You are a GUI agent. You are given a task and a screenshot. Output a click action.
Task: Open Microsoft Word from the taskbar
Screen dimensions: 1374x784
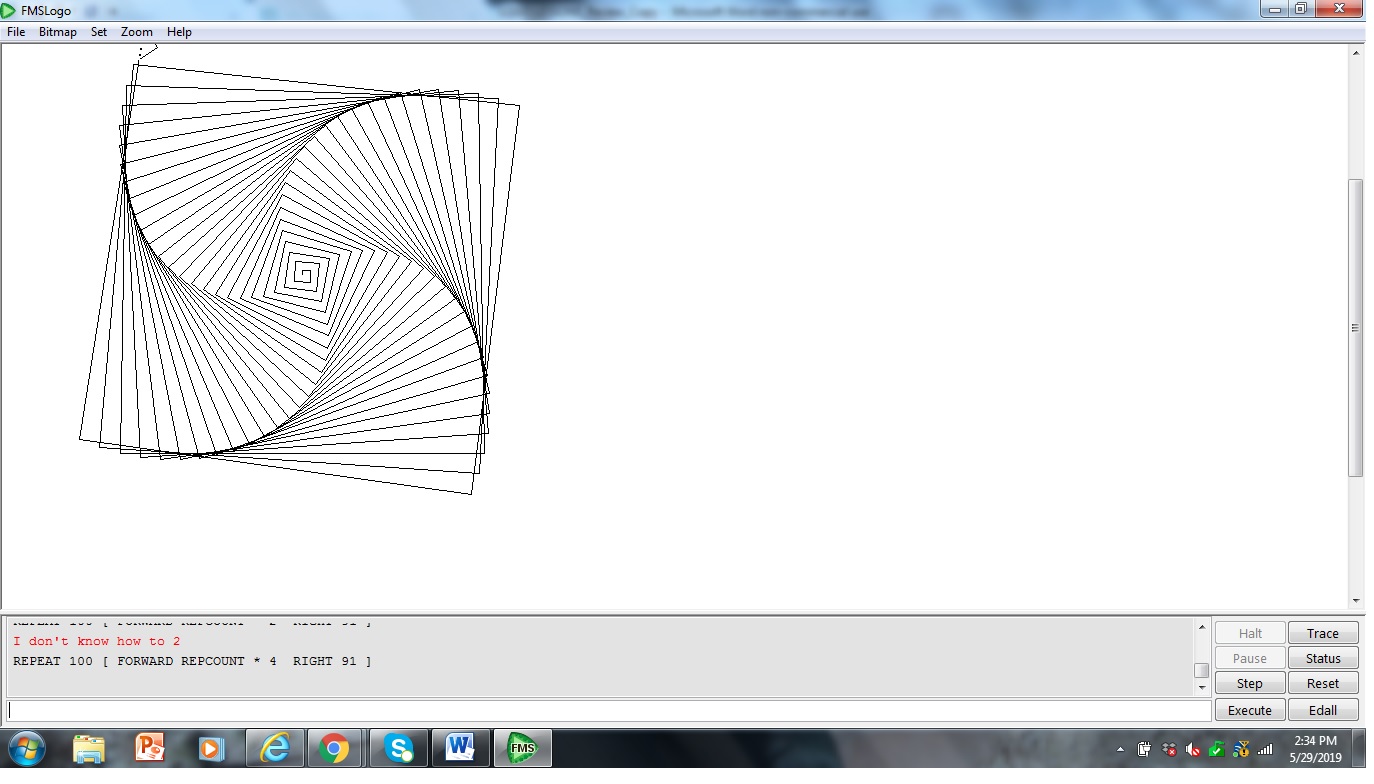click(462, 747)
